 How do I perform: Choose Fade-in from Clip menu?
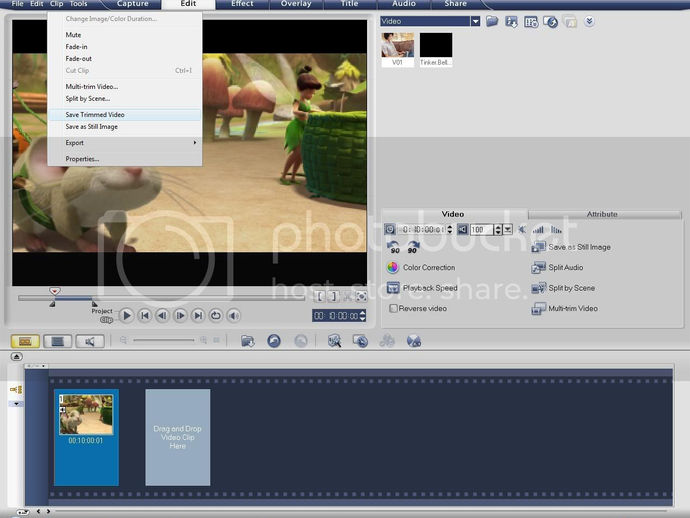point(125,47)
